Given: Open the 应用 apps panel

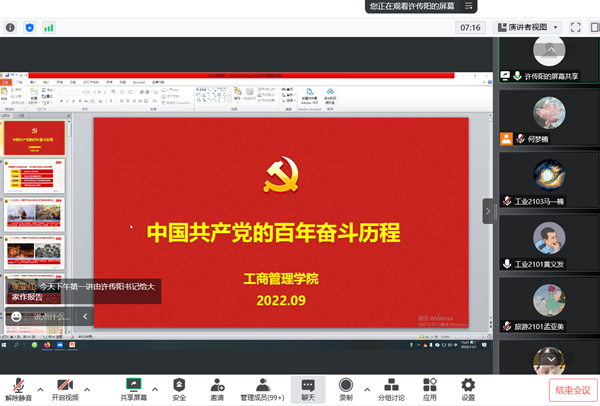Looking at the screenshot, I should (x=430, y=390).
